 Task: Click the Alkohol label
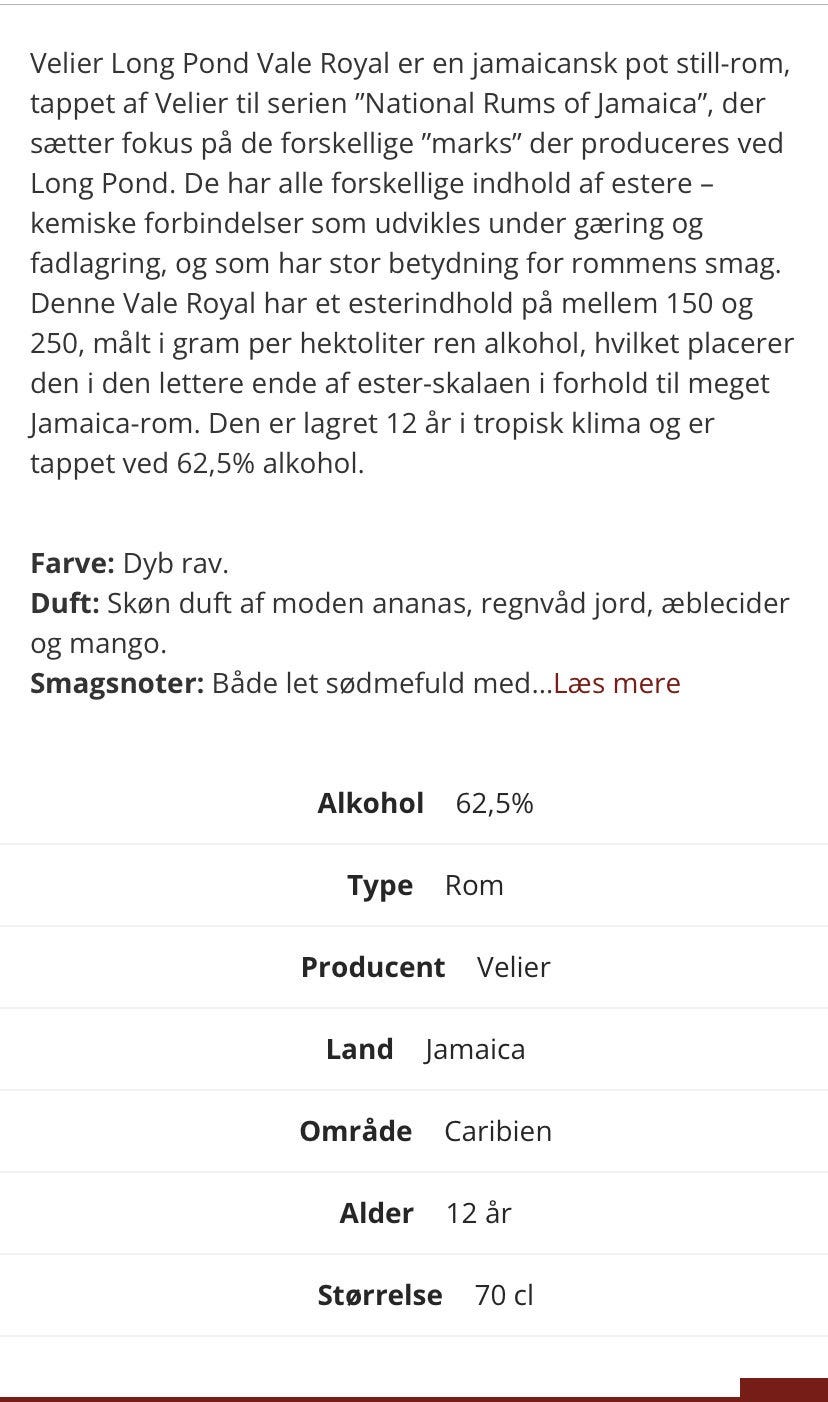371,803
